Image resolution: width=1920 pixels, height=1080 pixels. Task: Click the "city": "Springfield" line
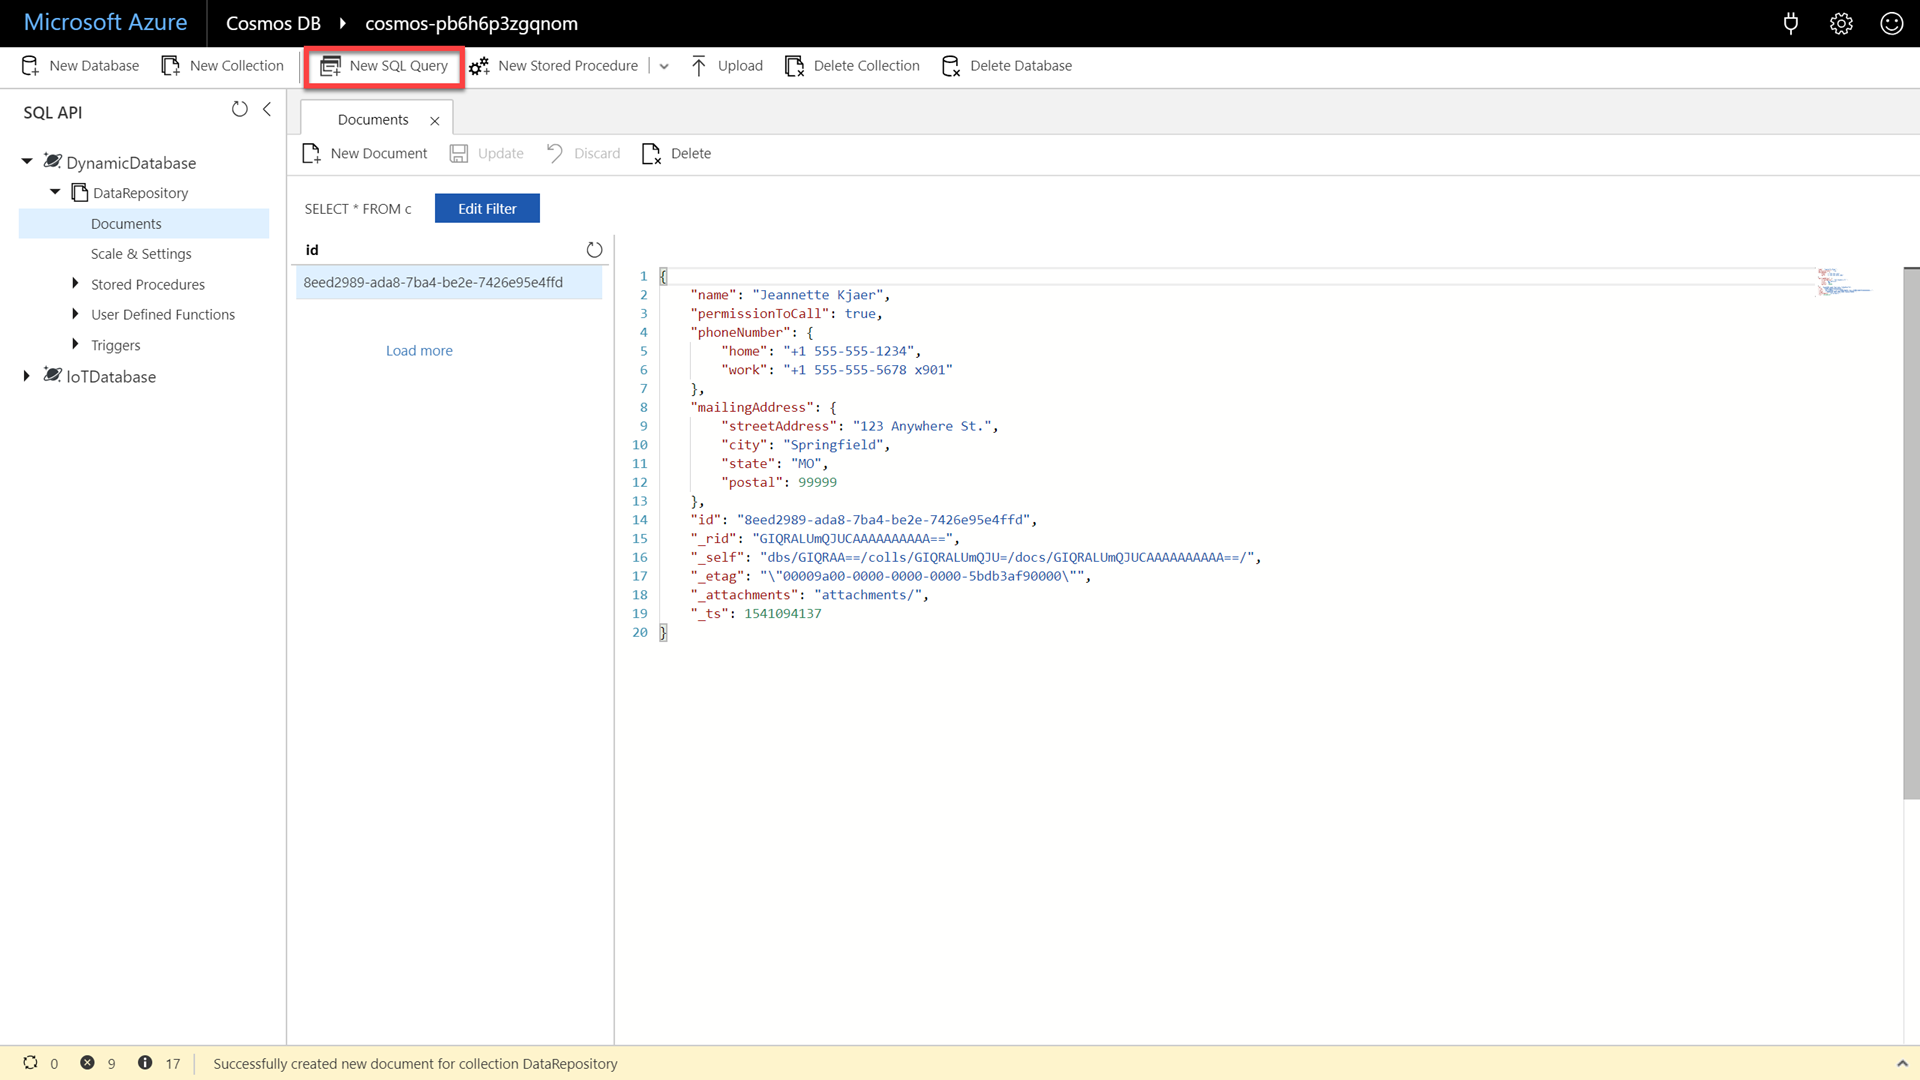click(x=805, y=445)
